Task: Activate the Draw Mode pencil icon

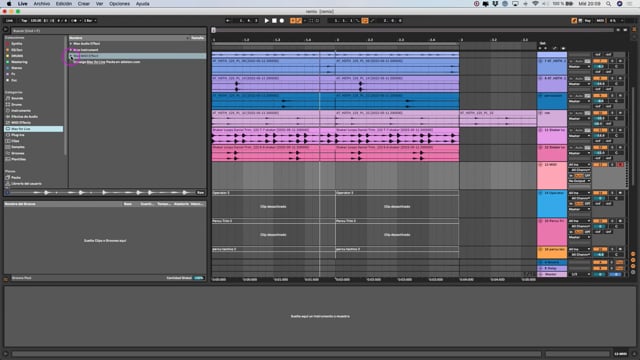Action: 574,20
